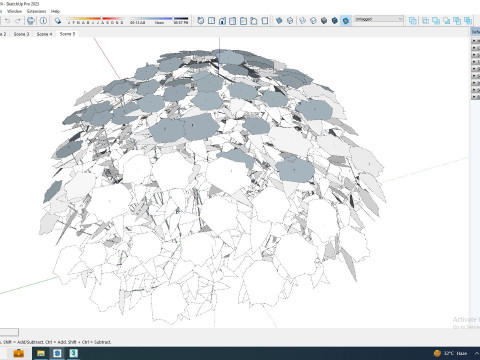The image size is (480, 360).
Task: Select Shaded face style
Action: point(324,21)
